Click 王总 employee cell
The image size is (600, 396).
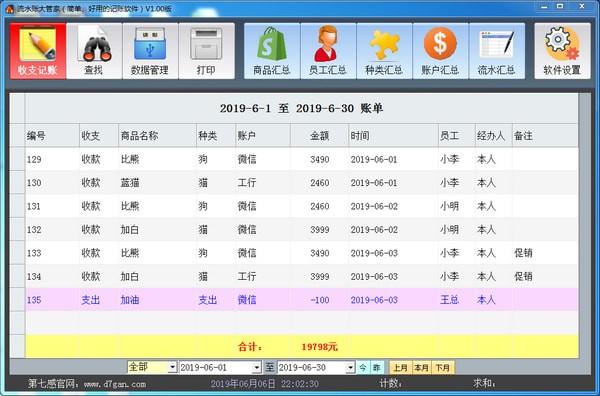449,300
